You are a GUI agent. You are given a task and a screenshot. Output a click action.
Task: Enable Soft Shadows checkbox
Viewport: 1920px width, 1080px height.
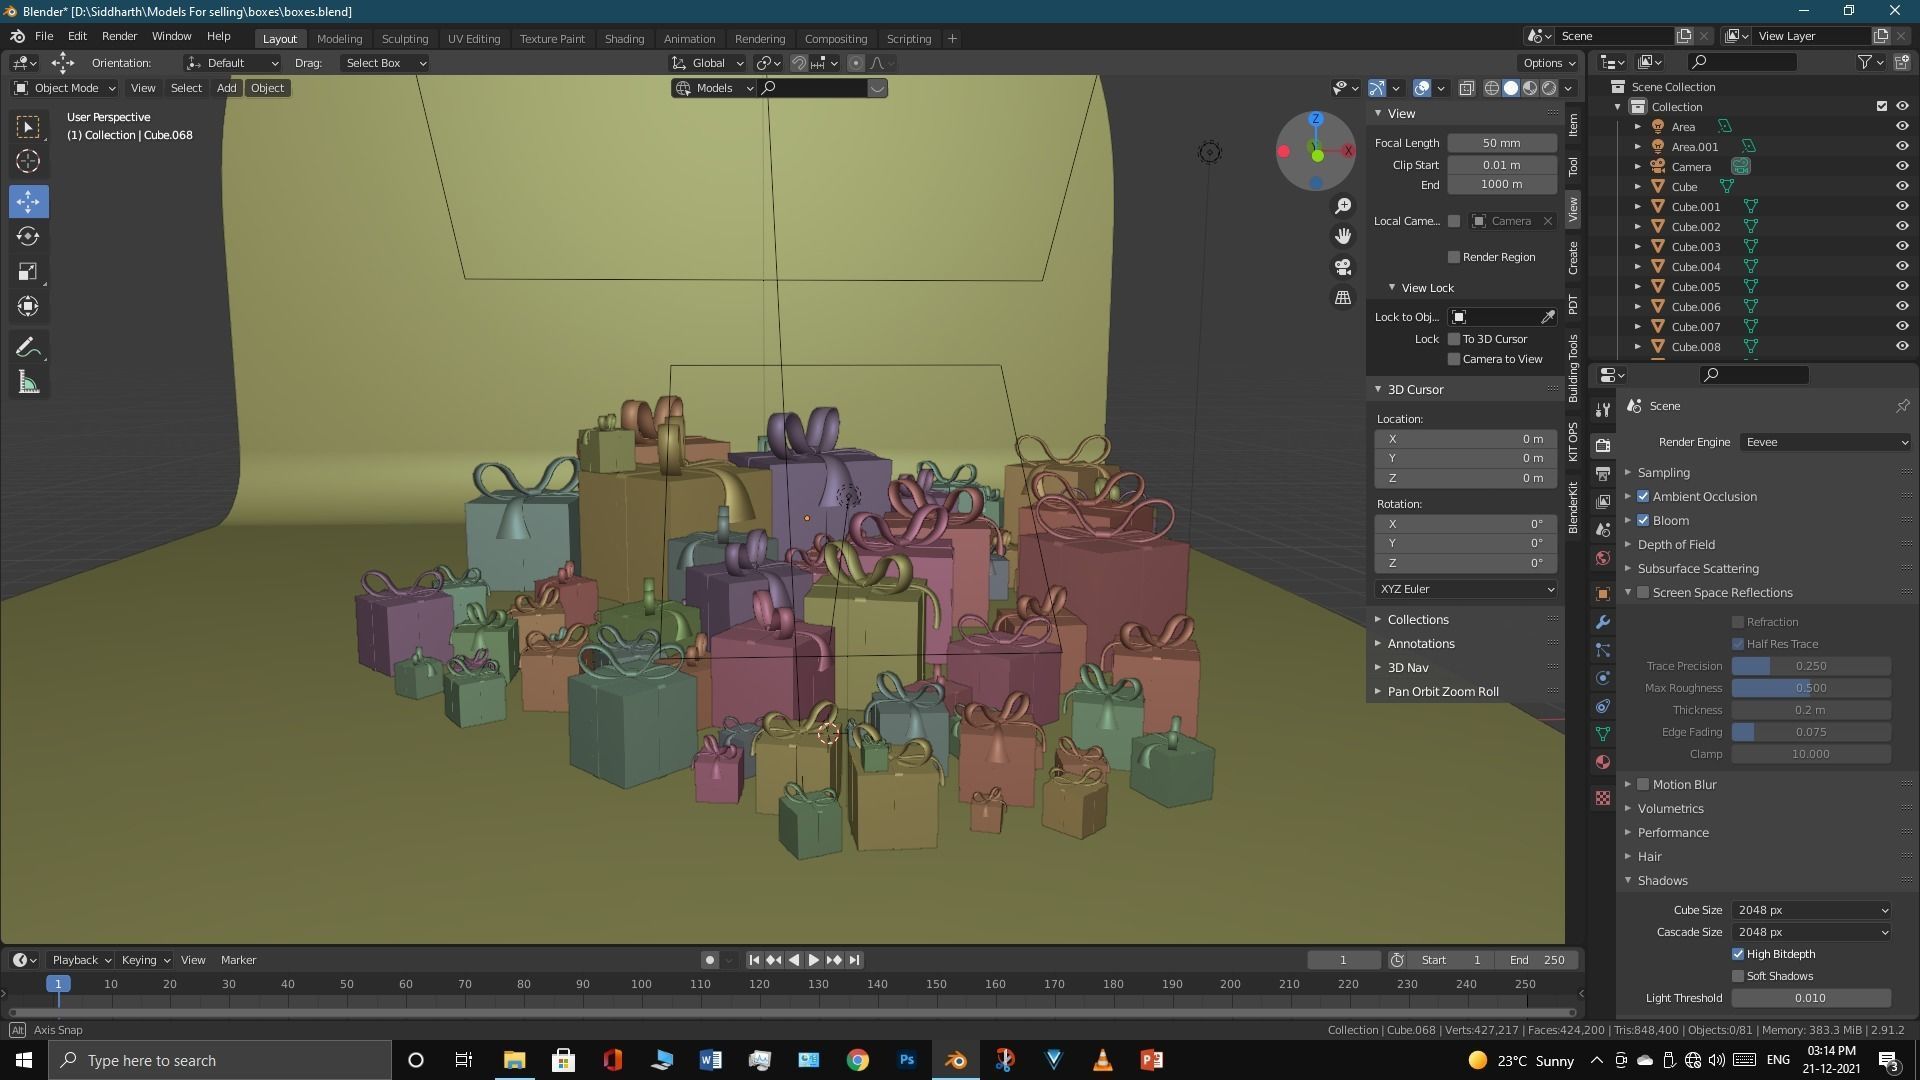coord(1738,976)
